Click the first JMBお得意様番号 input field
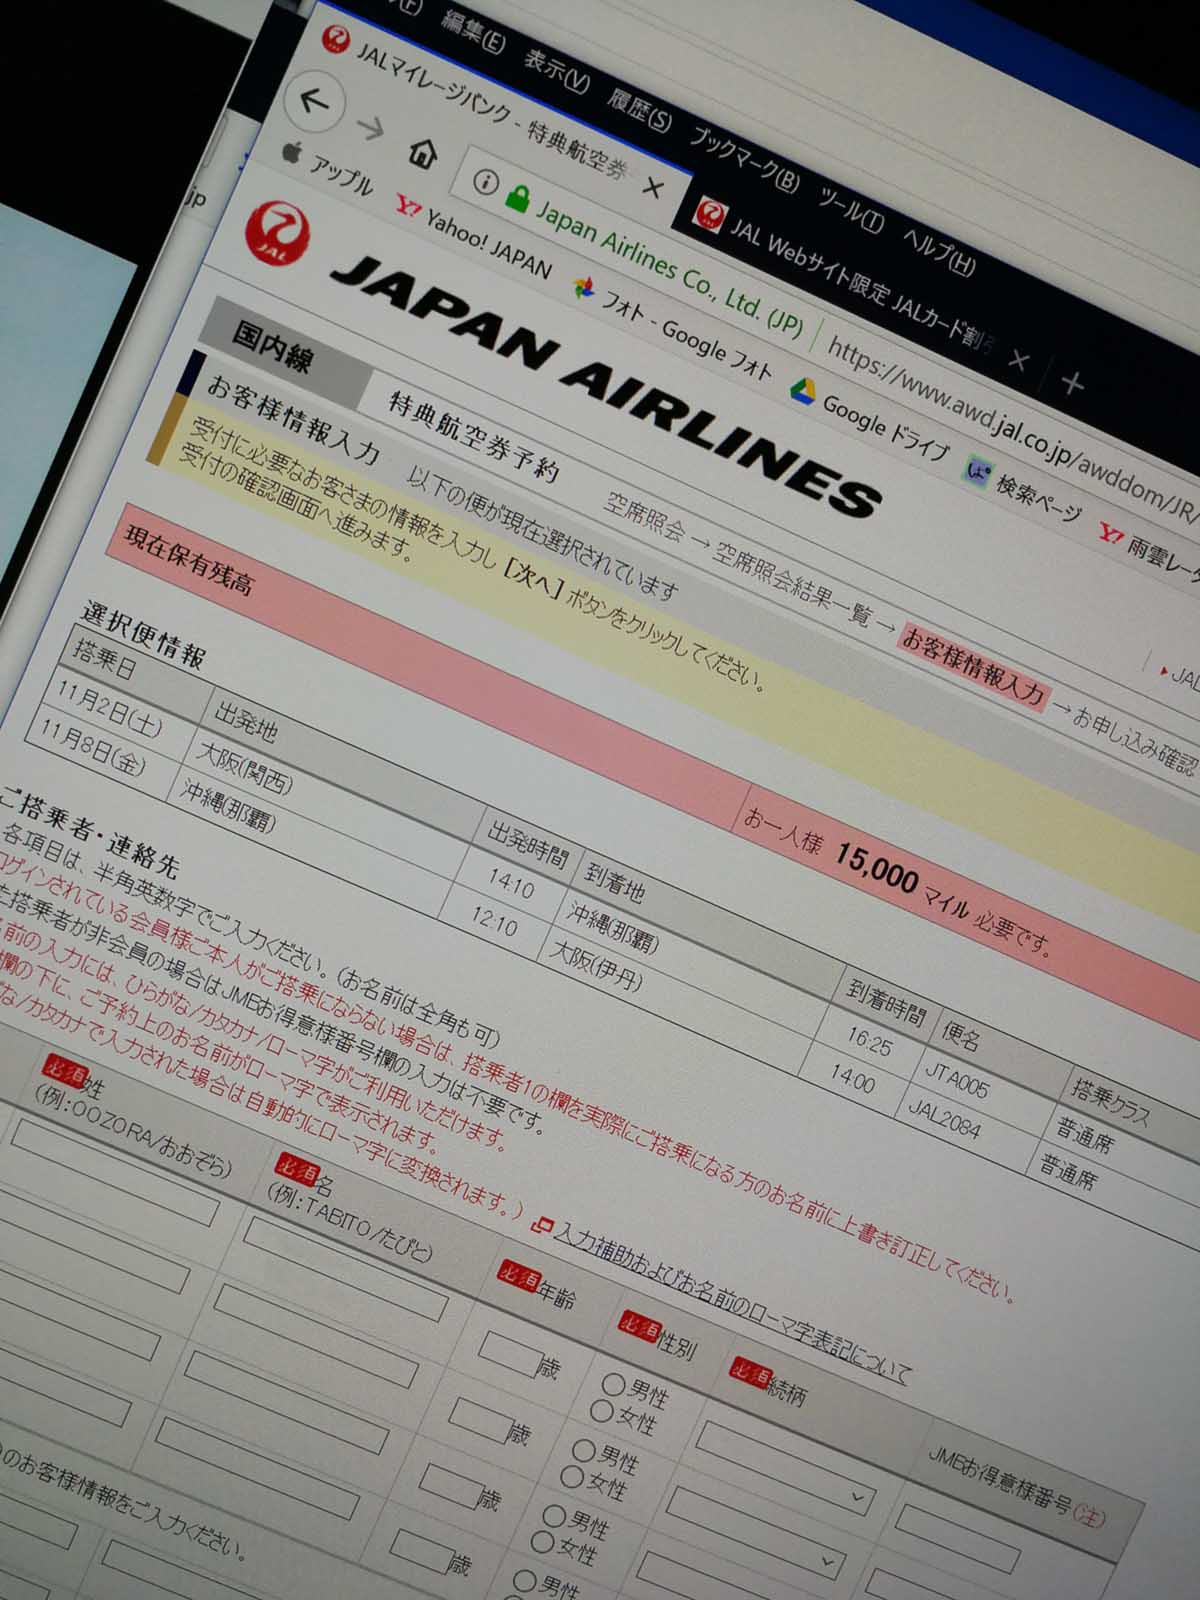The height and width of the screenshot is (1600, 1200). click(959, 1539)
